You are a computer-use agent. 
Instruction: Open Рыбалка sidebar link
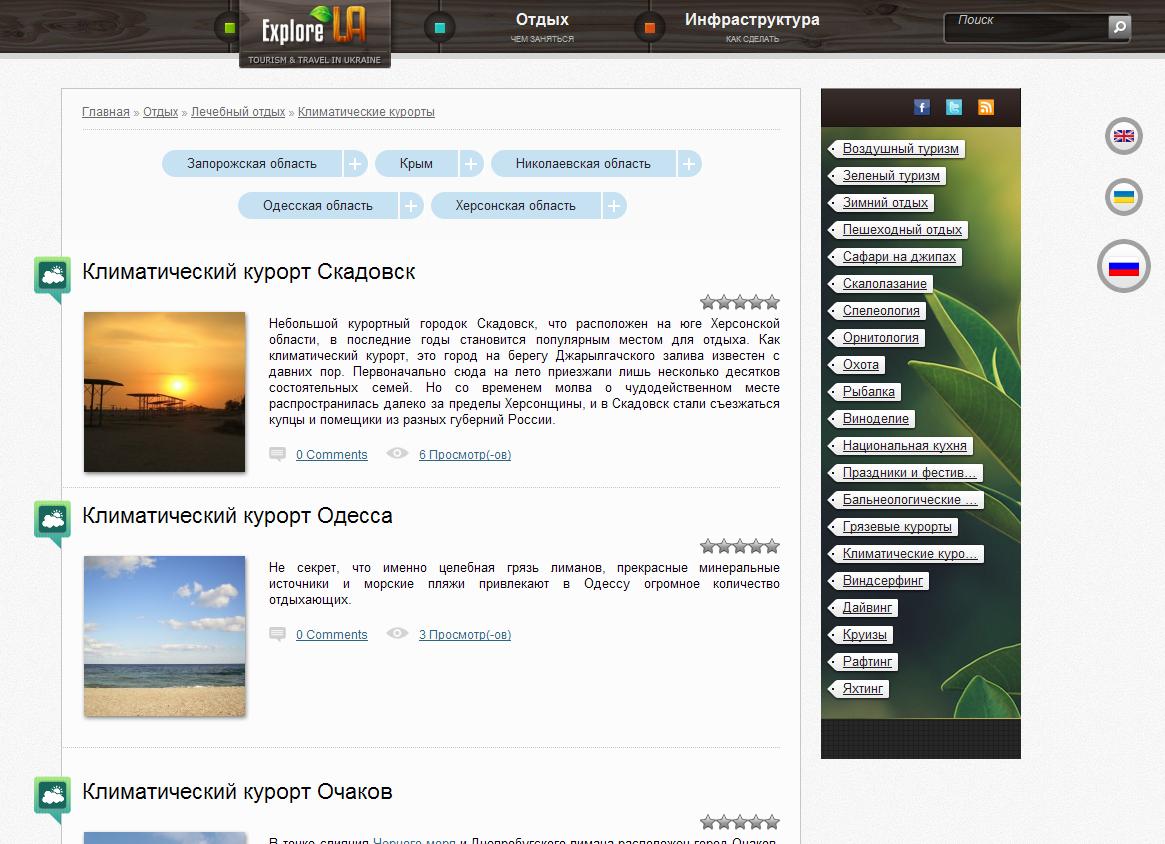click(x=869, y=392)
